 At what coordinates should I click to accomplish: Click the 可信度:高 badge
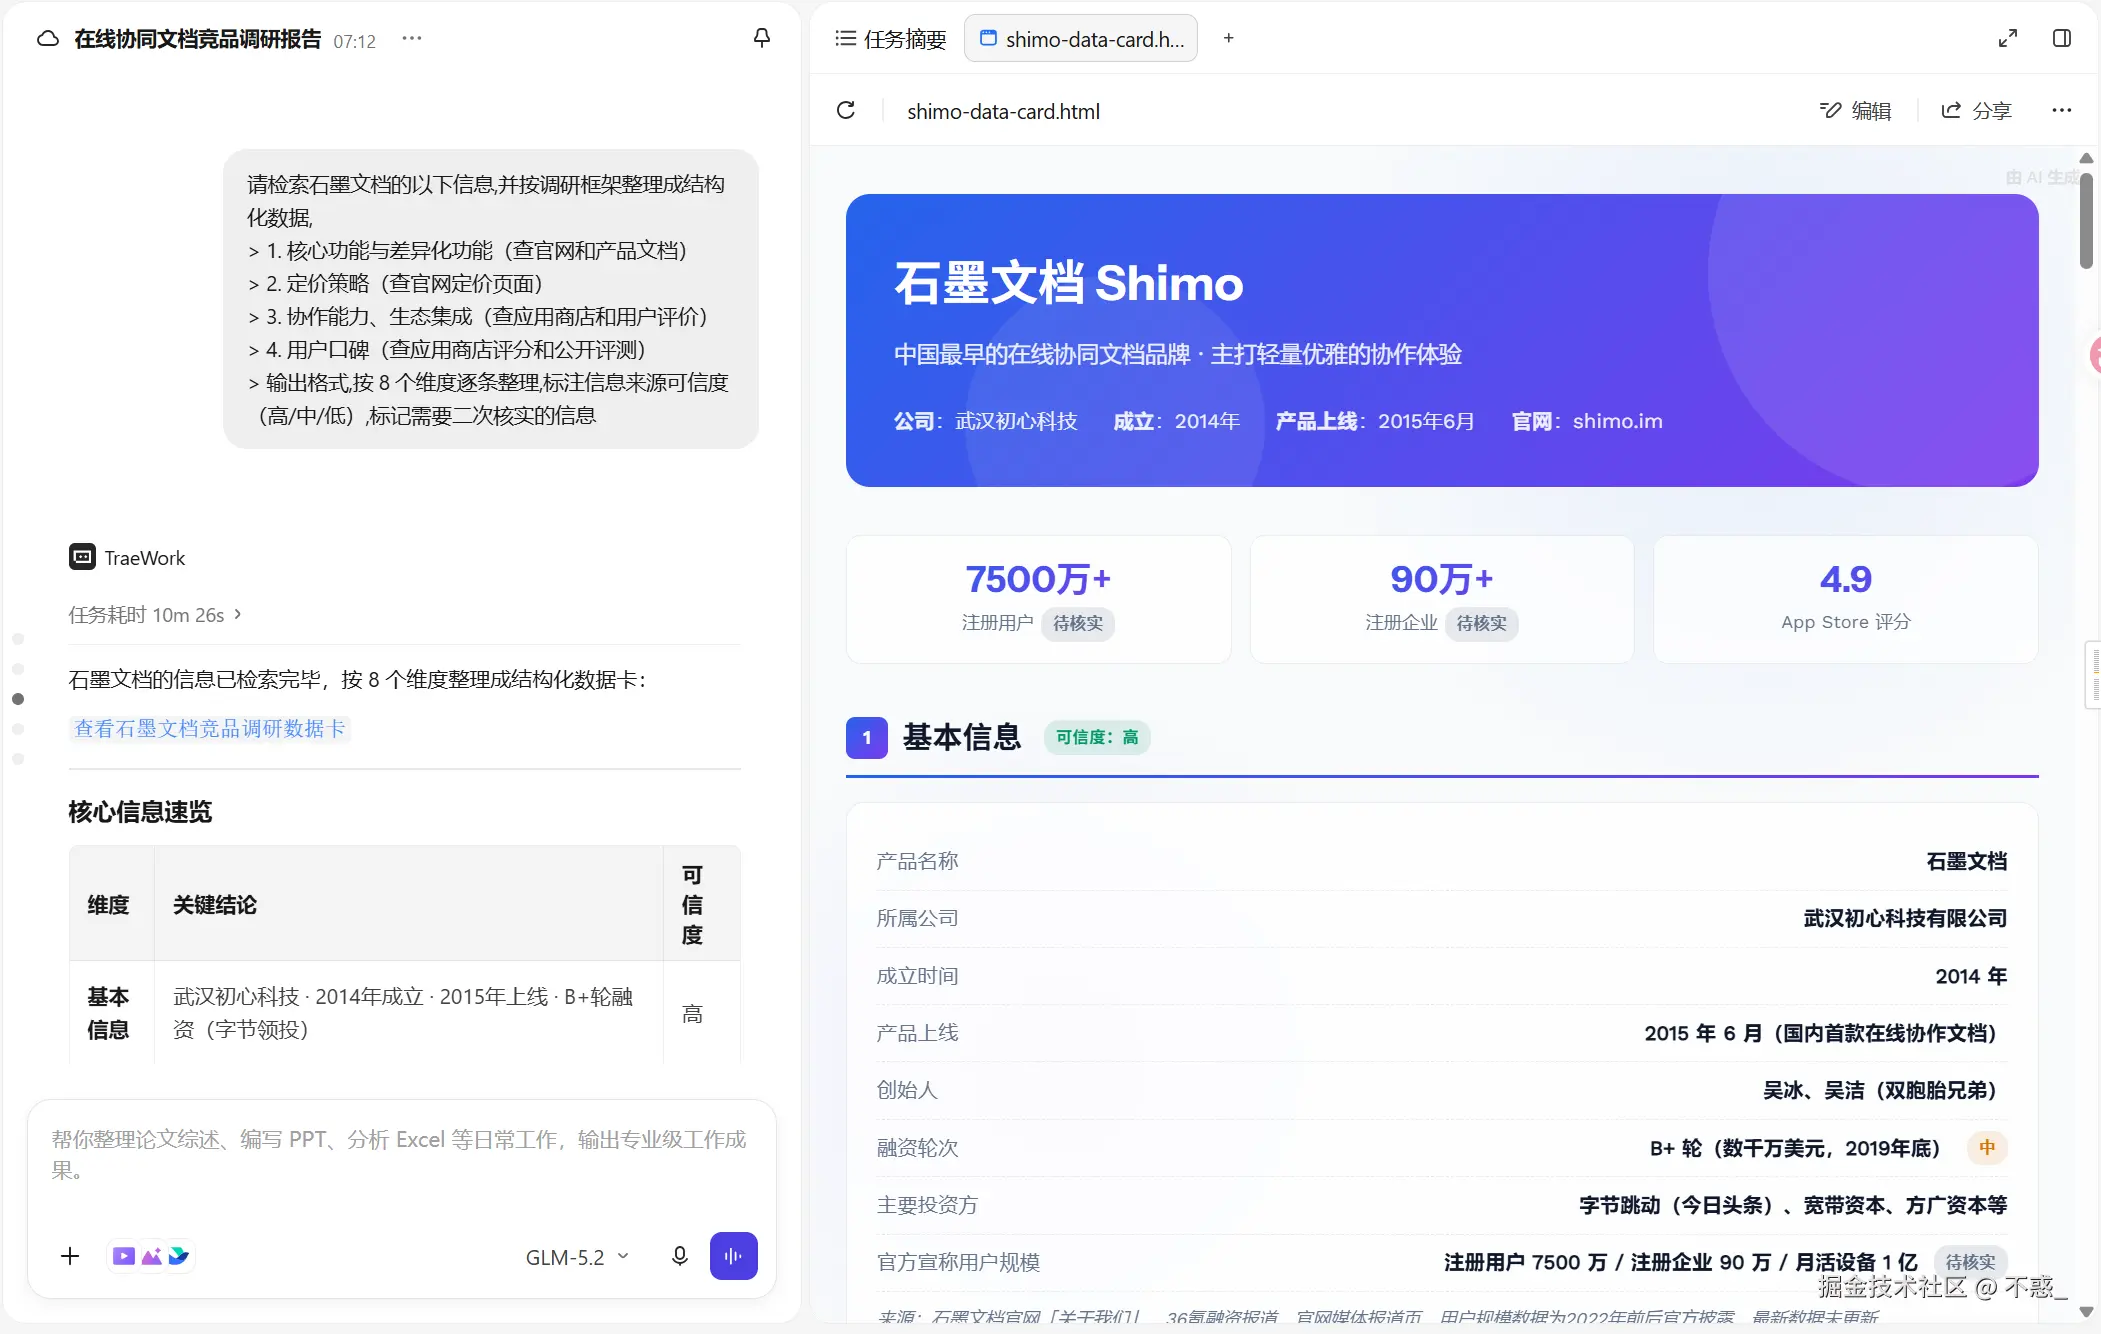(x=1097, y=737)
